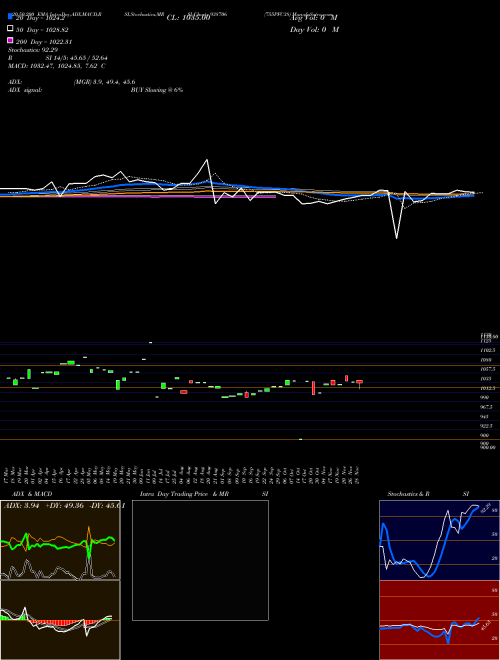The width and height of the screenshot is (500, 660).
Task: Click the '(MGR) 3.9, 49.4, 45.6' ADX values
Action: coord(104,82)
